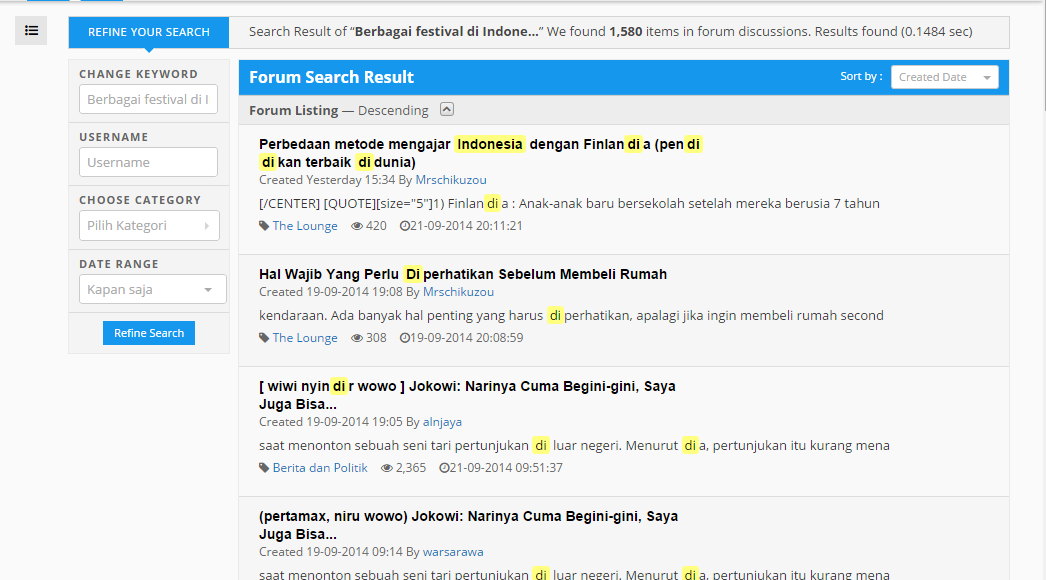Open Mrschikuzou profile from 19-09-2014 19:08 row
Viewport: 1046px width, 580px height.
[458, 292]
